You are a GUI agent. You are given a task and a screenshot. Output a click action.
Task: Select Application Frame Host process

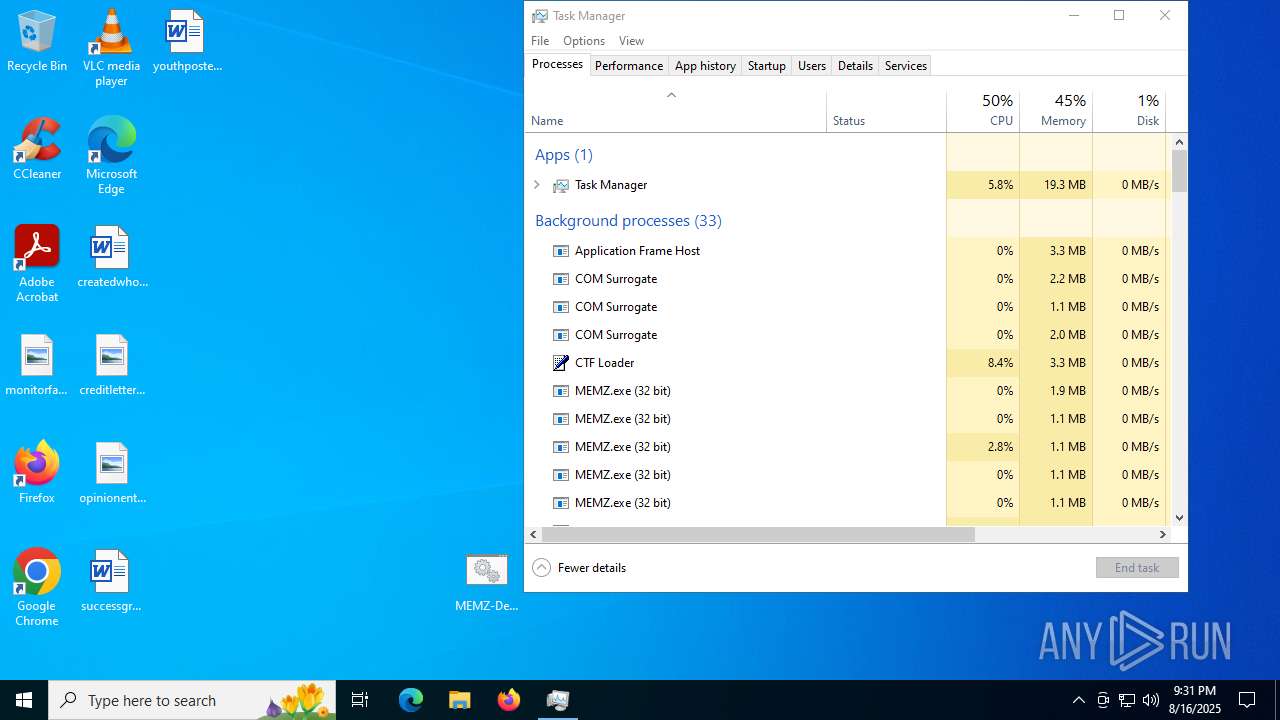click(846, 251)
